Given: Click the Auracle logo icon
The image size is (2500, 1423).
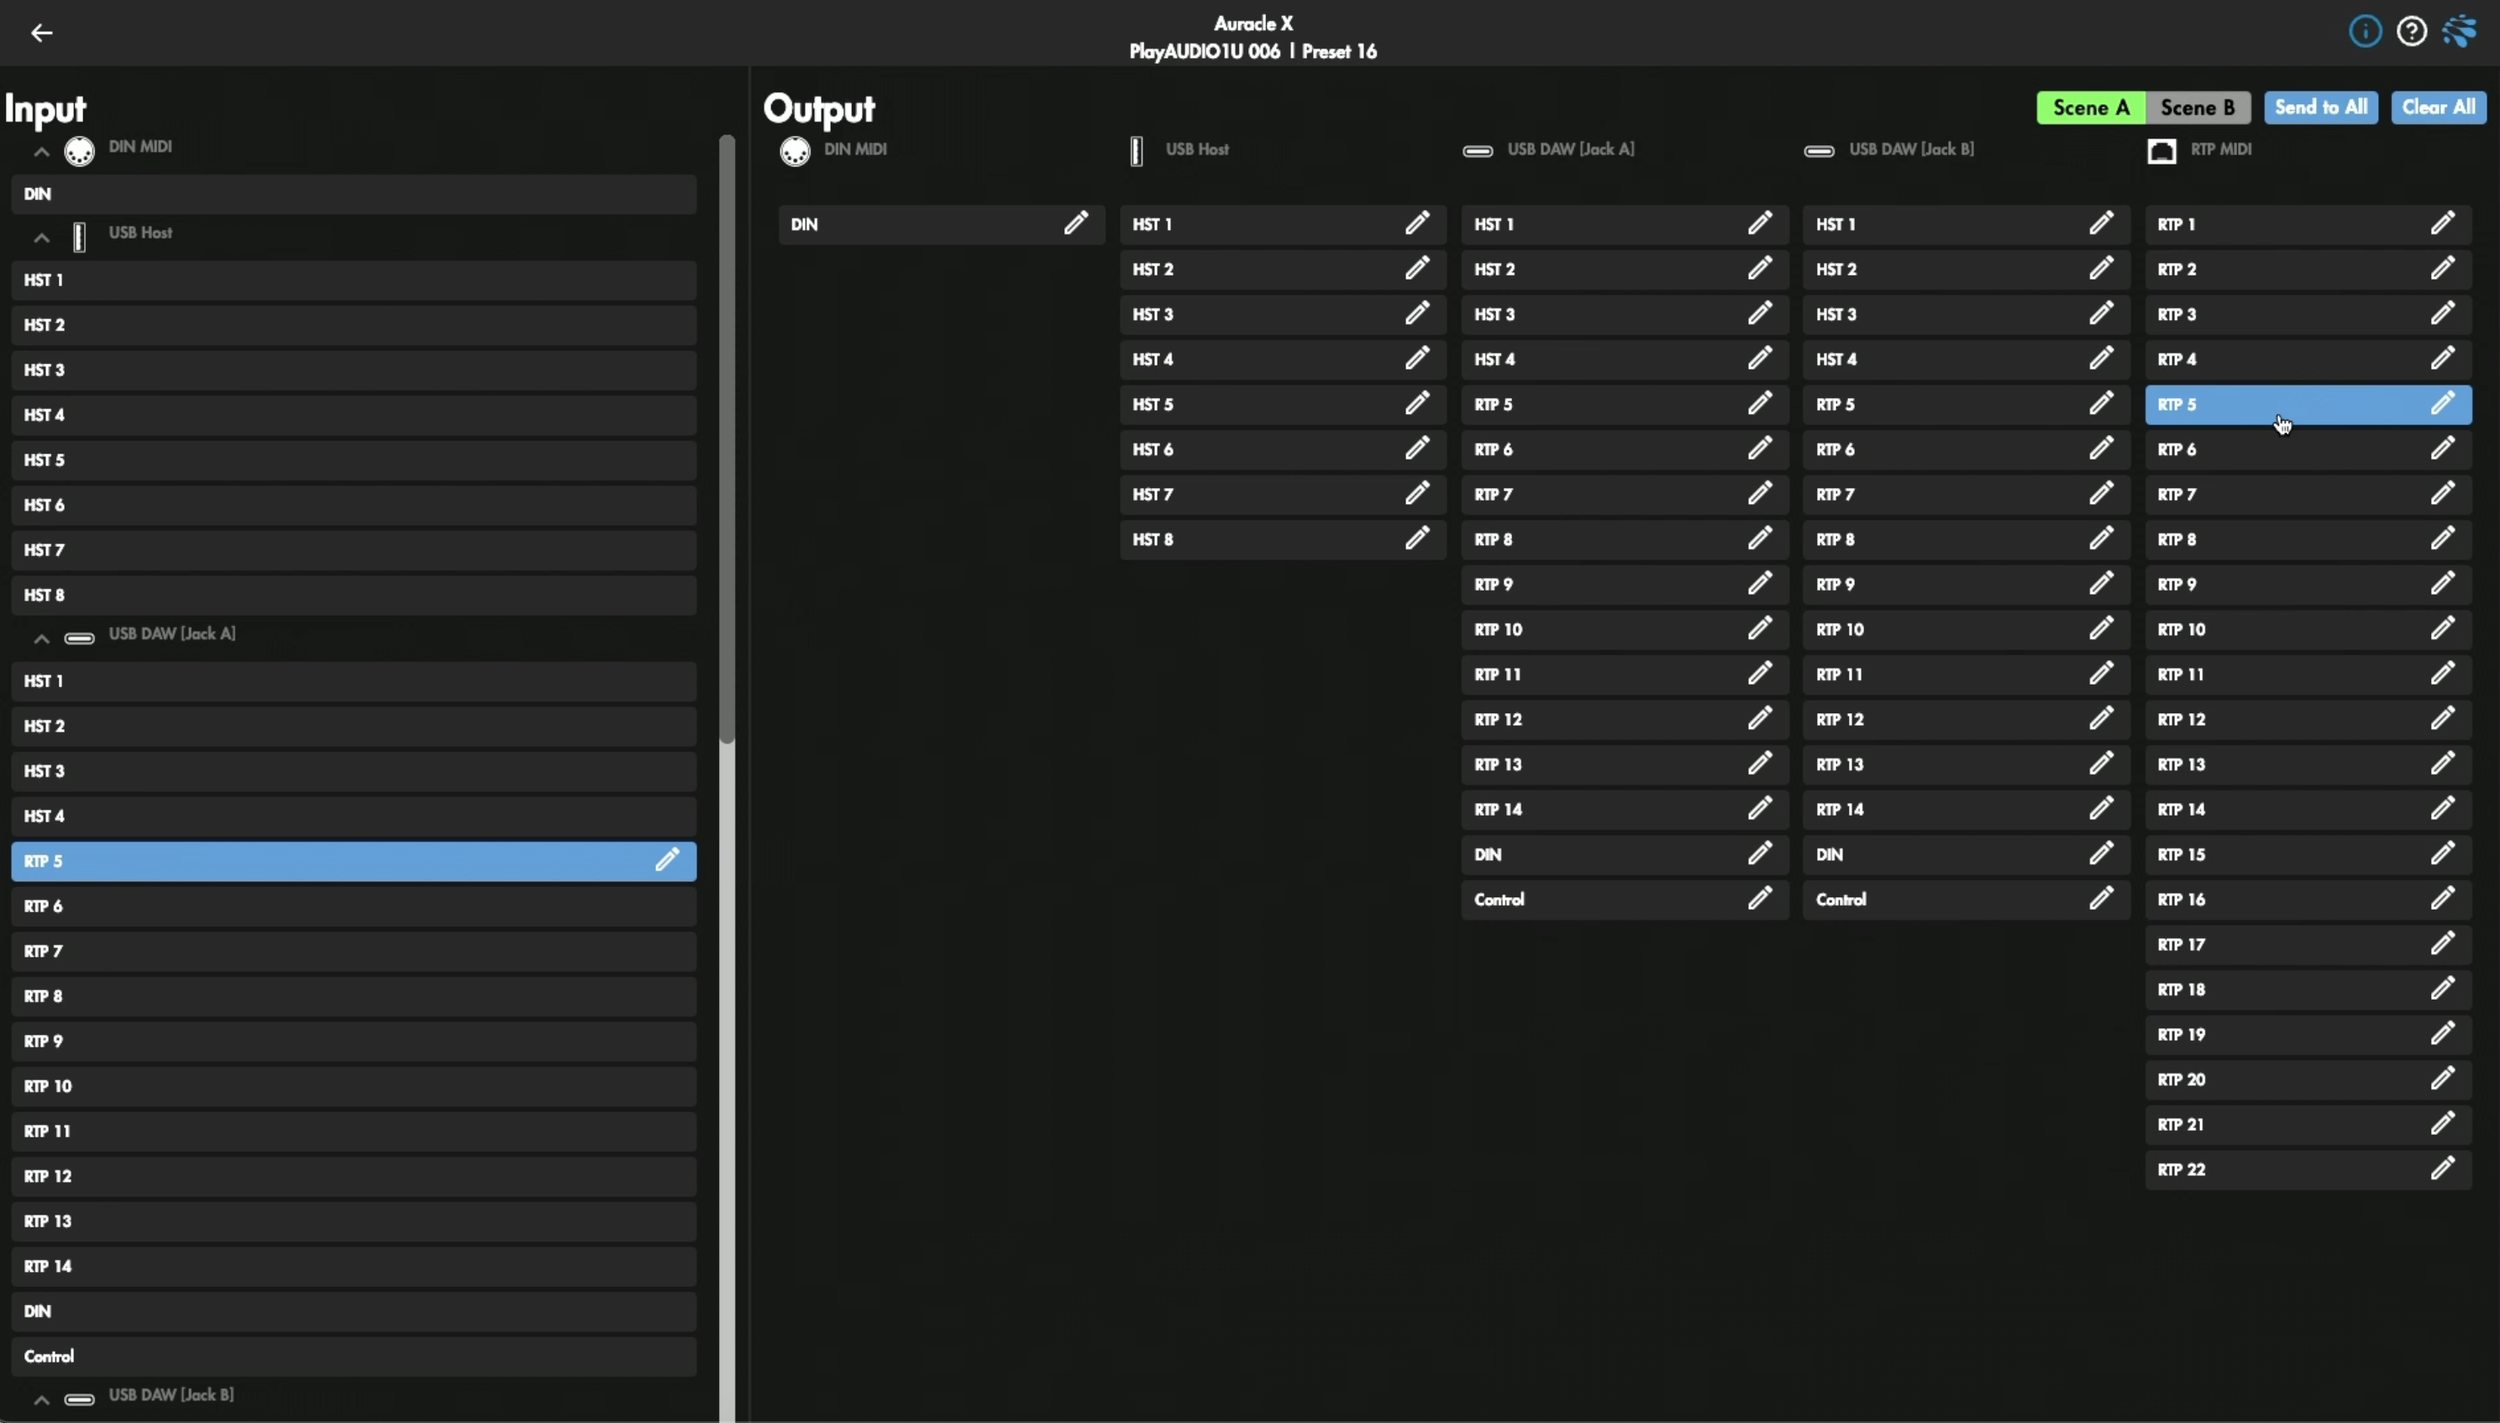Looking at the screenshot, I should coord(2459,32).
